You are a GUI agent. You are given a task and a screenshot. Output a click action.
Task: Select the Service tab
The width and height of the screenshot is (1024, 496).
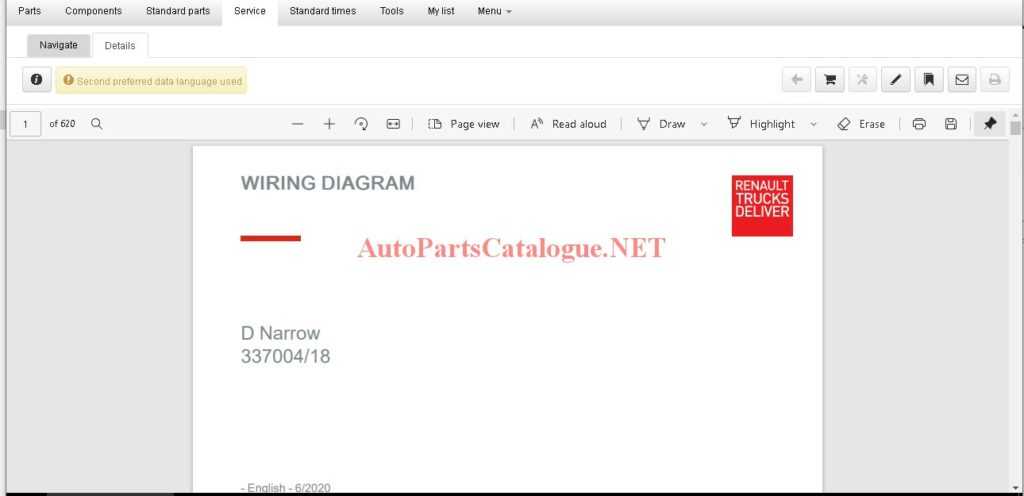pyautogui.click(x=250, y=11)
